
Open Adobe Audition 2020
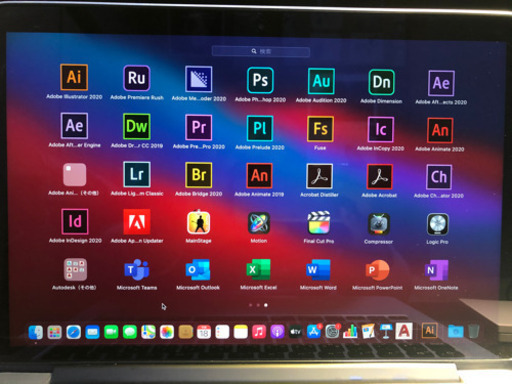321,81
